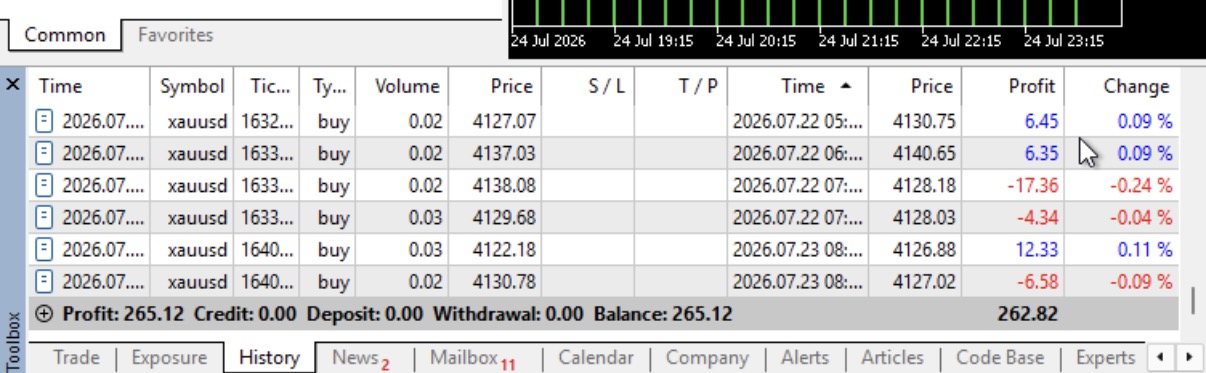This screenshot has width=1206, height=373.
Task: Select the row icon for profit -4.34
Action: (x=43, y=217)
